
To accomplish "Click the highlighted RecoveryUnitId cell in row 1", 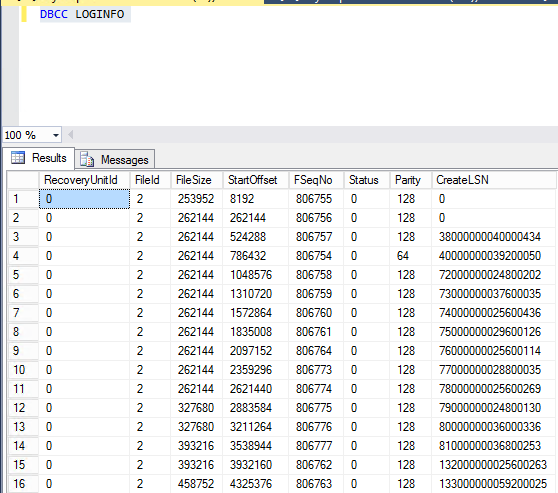I will (84, 199).
